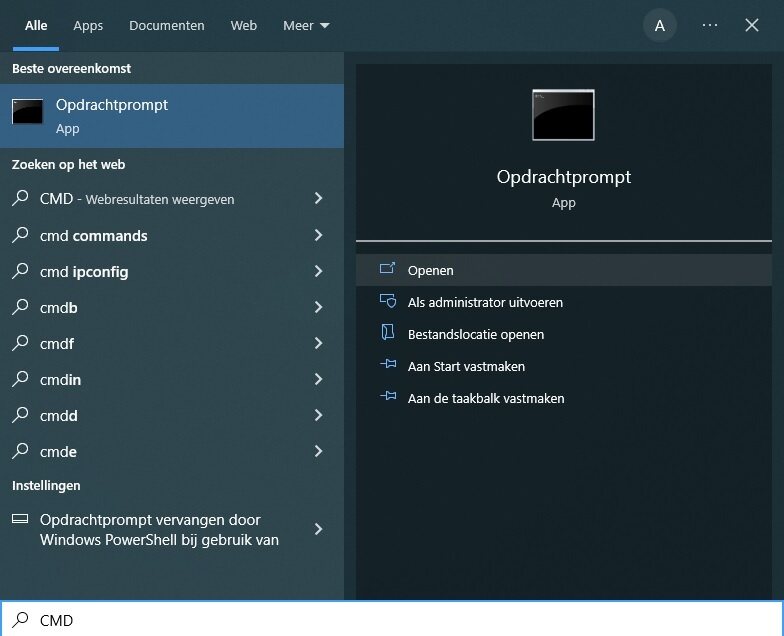Select the Opdrachtprompt best match result
Screen dimensions: 784x636
172,116
